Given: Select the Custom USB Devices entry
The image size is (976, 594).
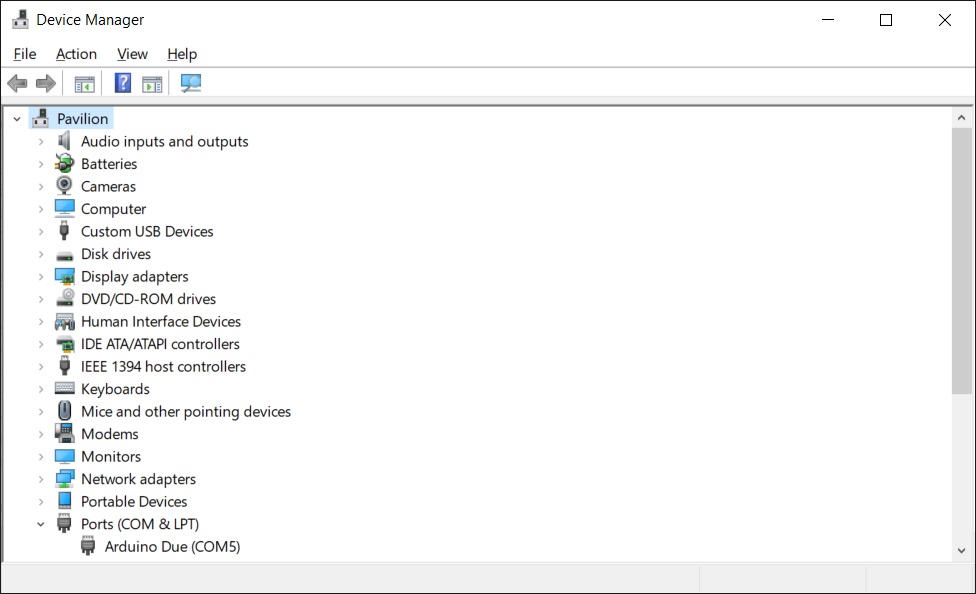Looking at the screenshot, I should [x=147, y=231].
